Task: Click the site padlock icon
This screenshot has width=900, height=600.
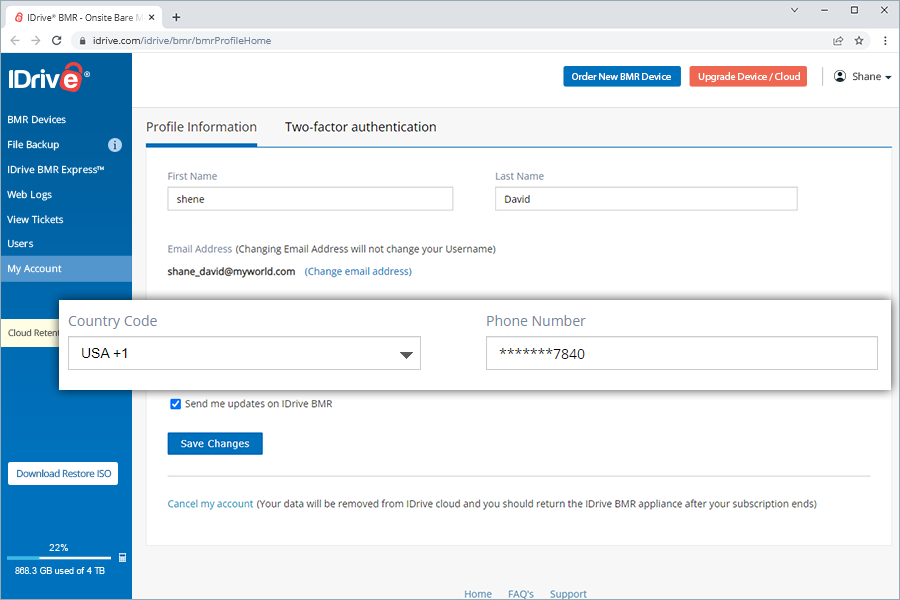Action: click(83, 41)
